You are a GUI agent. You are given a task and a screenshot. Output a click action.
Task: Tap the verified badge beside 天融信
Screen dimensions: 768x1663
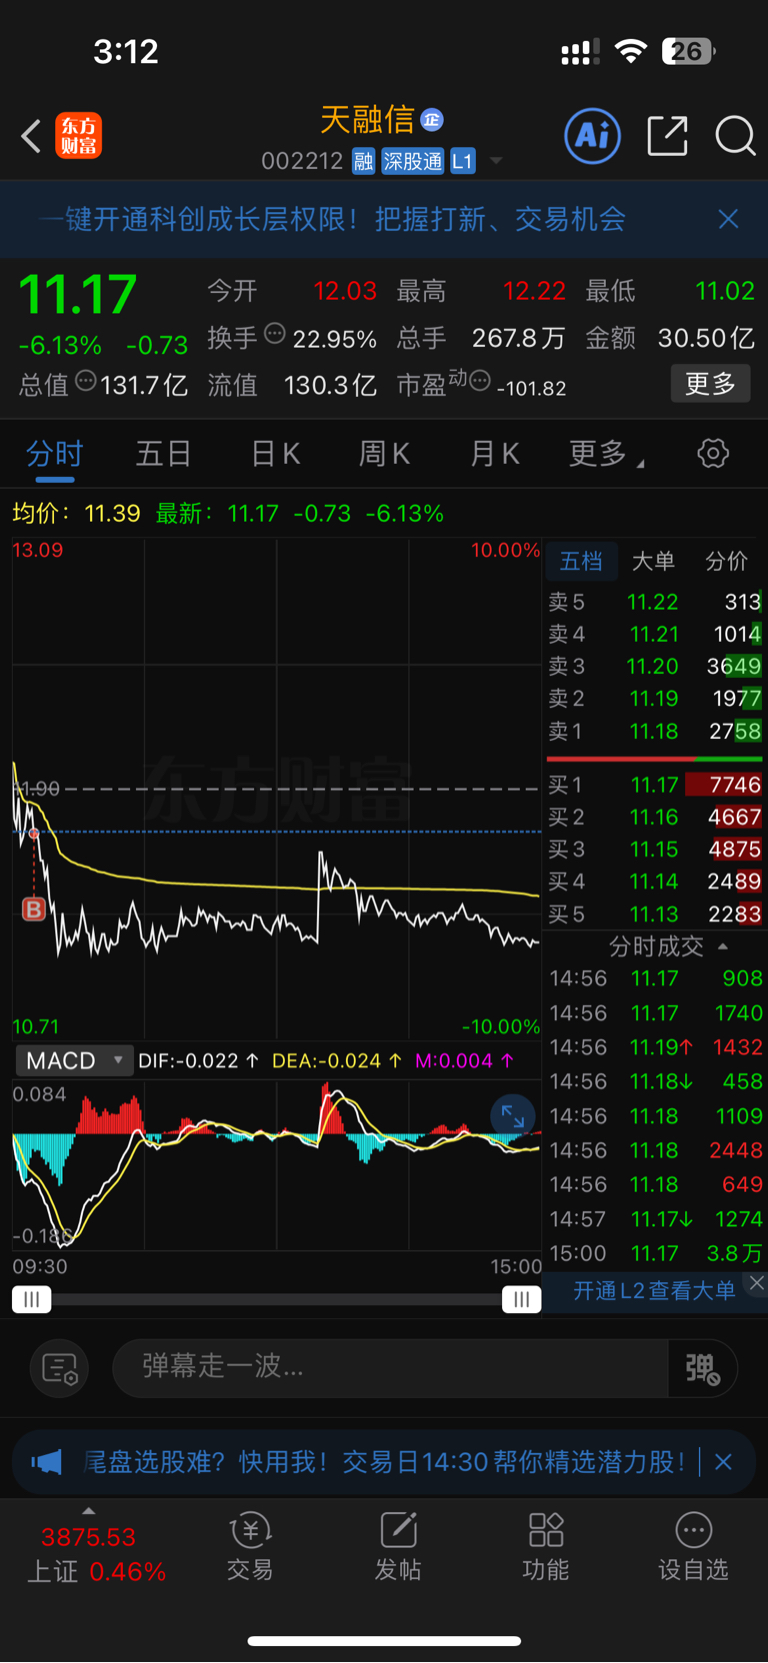[432, 120]
